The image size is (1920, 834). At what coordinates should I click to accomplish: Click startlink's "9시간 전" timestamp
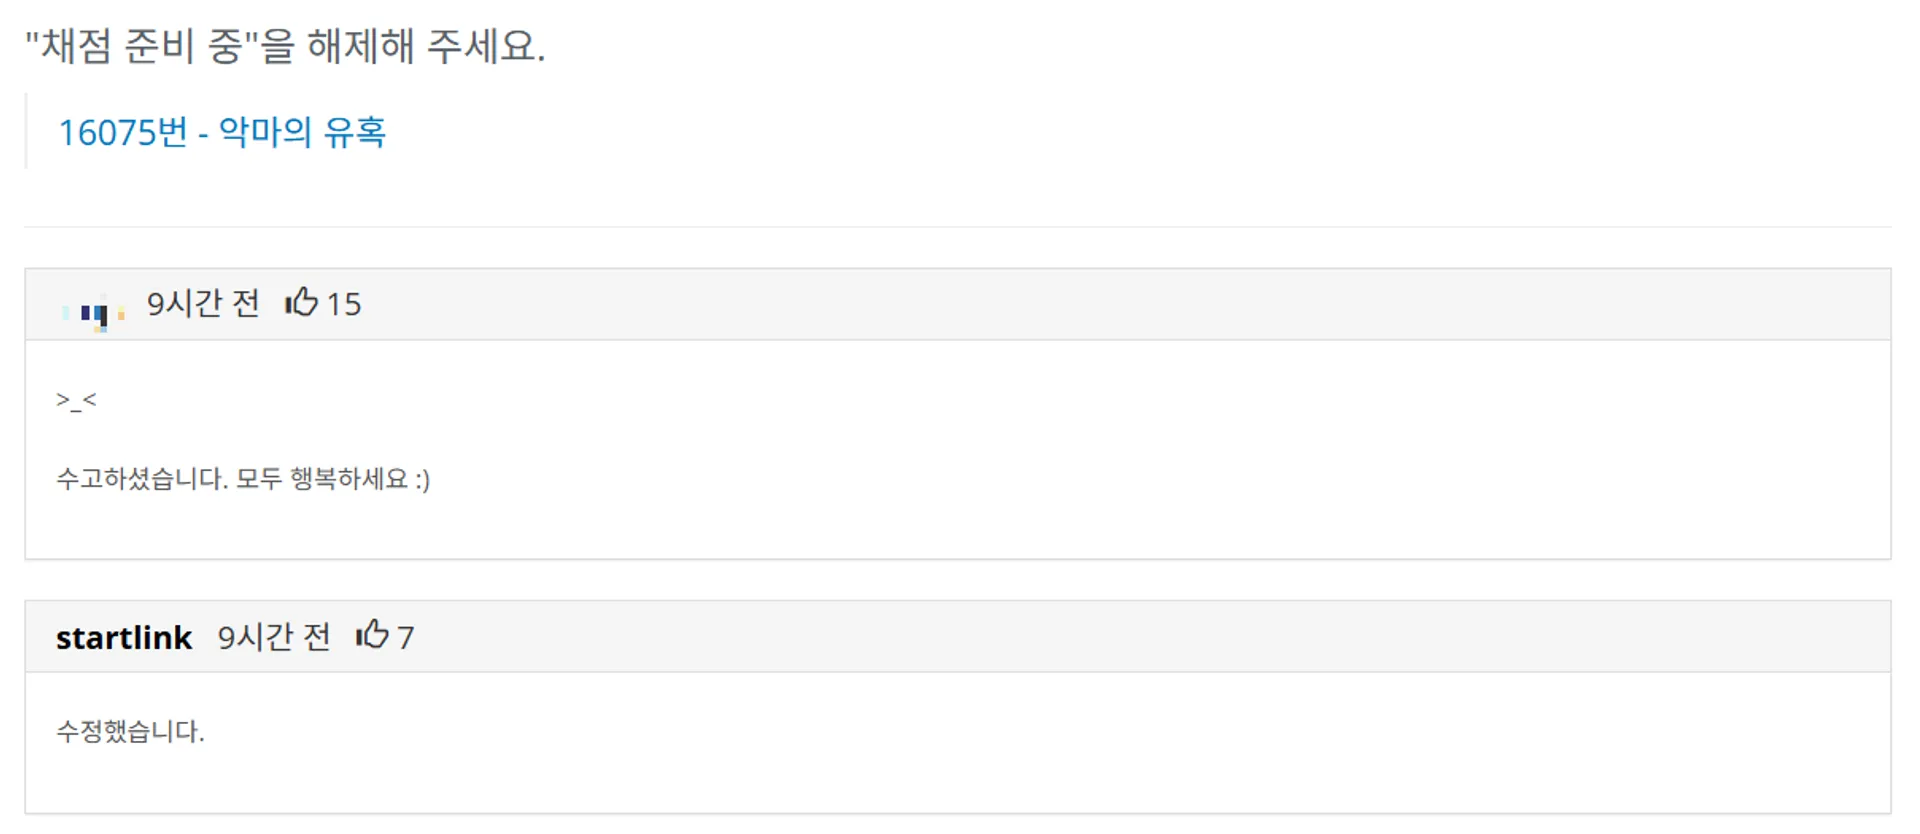pyautogui.click(x=274, y=637)
